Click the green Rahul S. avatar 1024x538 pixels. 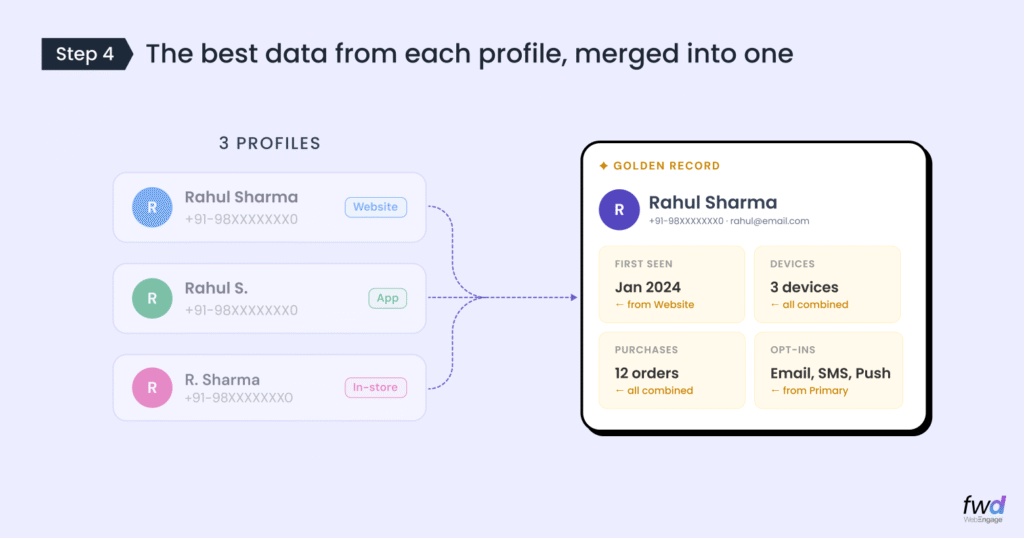coord(152,298)
